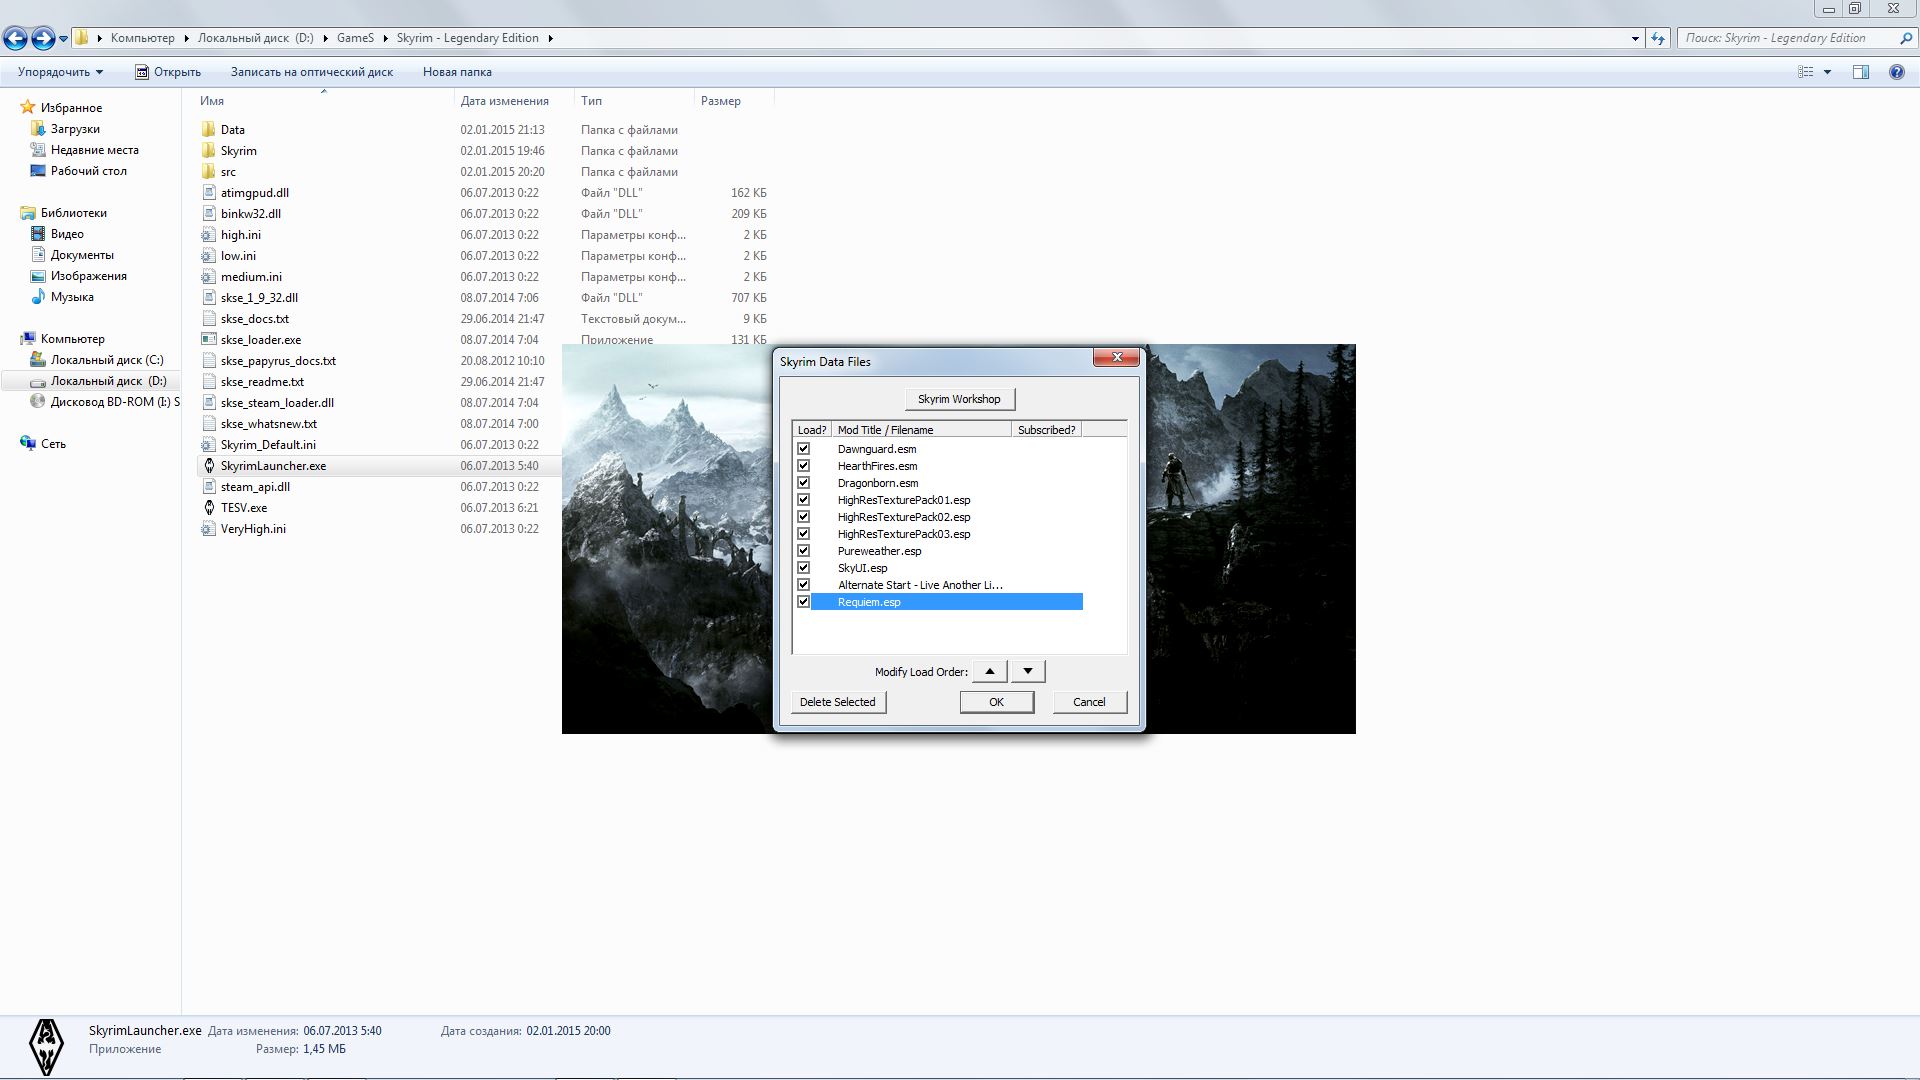Expand GameS breadcrumb arrow
The width and height of the screenshot is (1920, 1080).
pyautogui.click(x=385, y=38)
